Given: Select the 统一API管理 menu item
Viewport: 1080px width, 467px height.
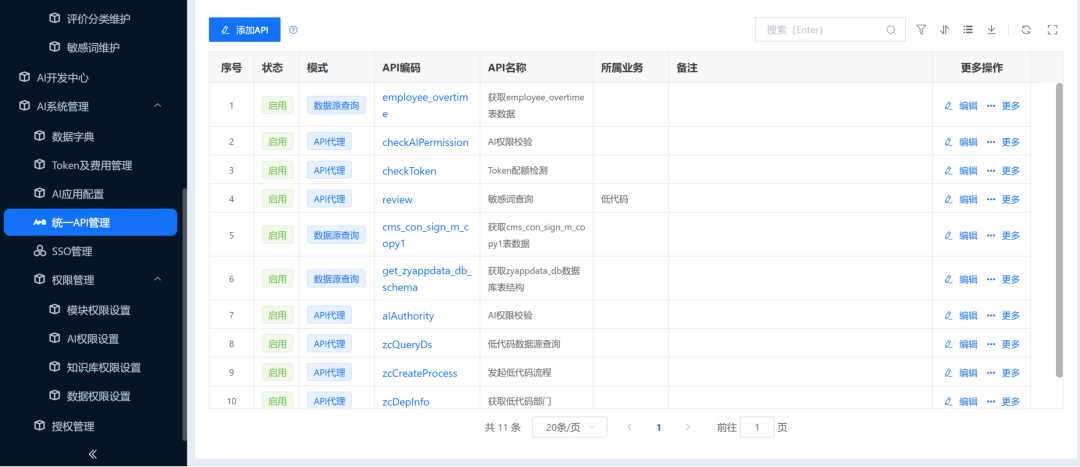Looking at the screenshot, I should (x=90, y=222).
